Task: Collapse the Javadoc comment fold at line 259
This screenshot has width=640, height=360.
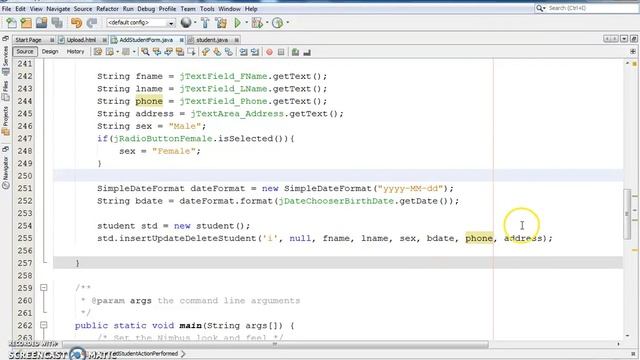Action: (44, 288)
